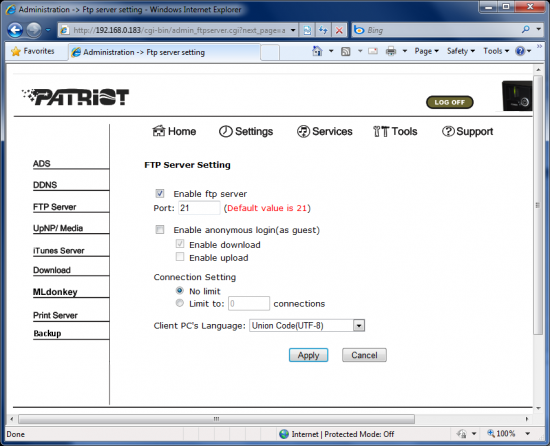Click the vertical scrollbar thumb
Screen dimensions: 550x446
(x=537, y=205)
